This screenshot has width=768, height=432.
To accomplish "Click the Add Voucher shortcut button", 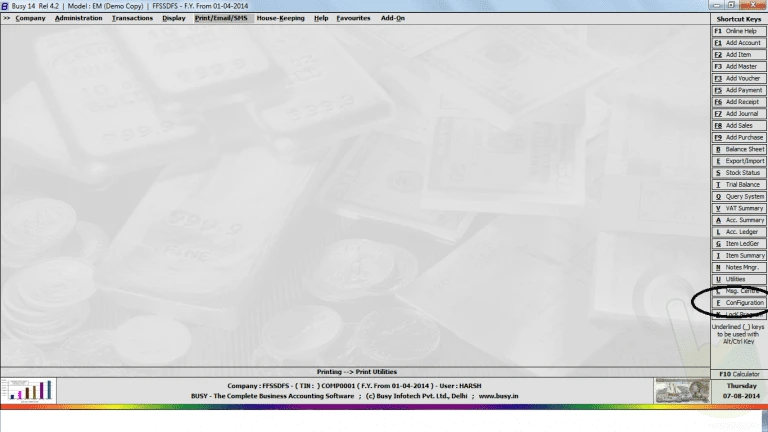I will (739, 78).
